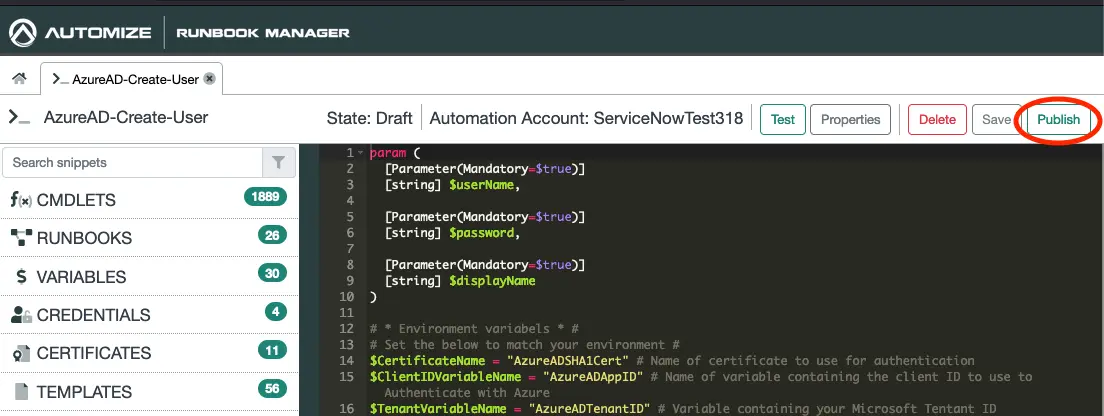Delete the runbook

tap(937, 119)
